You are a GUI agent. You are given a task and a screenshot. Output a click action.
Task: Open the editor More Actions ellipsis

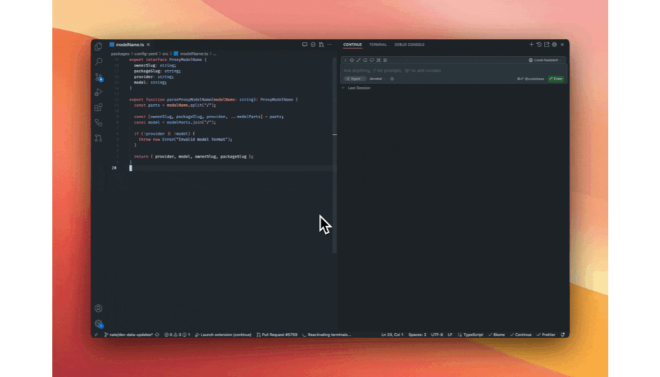point(330,45)
